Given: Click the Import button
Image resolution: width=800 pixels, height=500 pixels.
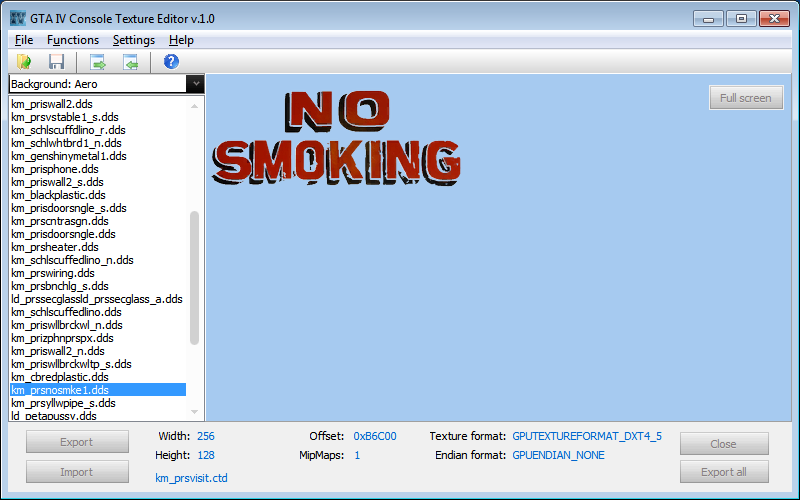Looking at the screenshot, I should pyautogui.click(x=77, y=472).
